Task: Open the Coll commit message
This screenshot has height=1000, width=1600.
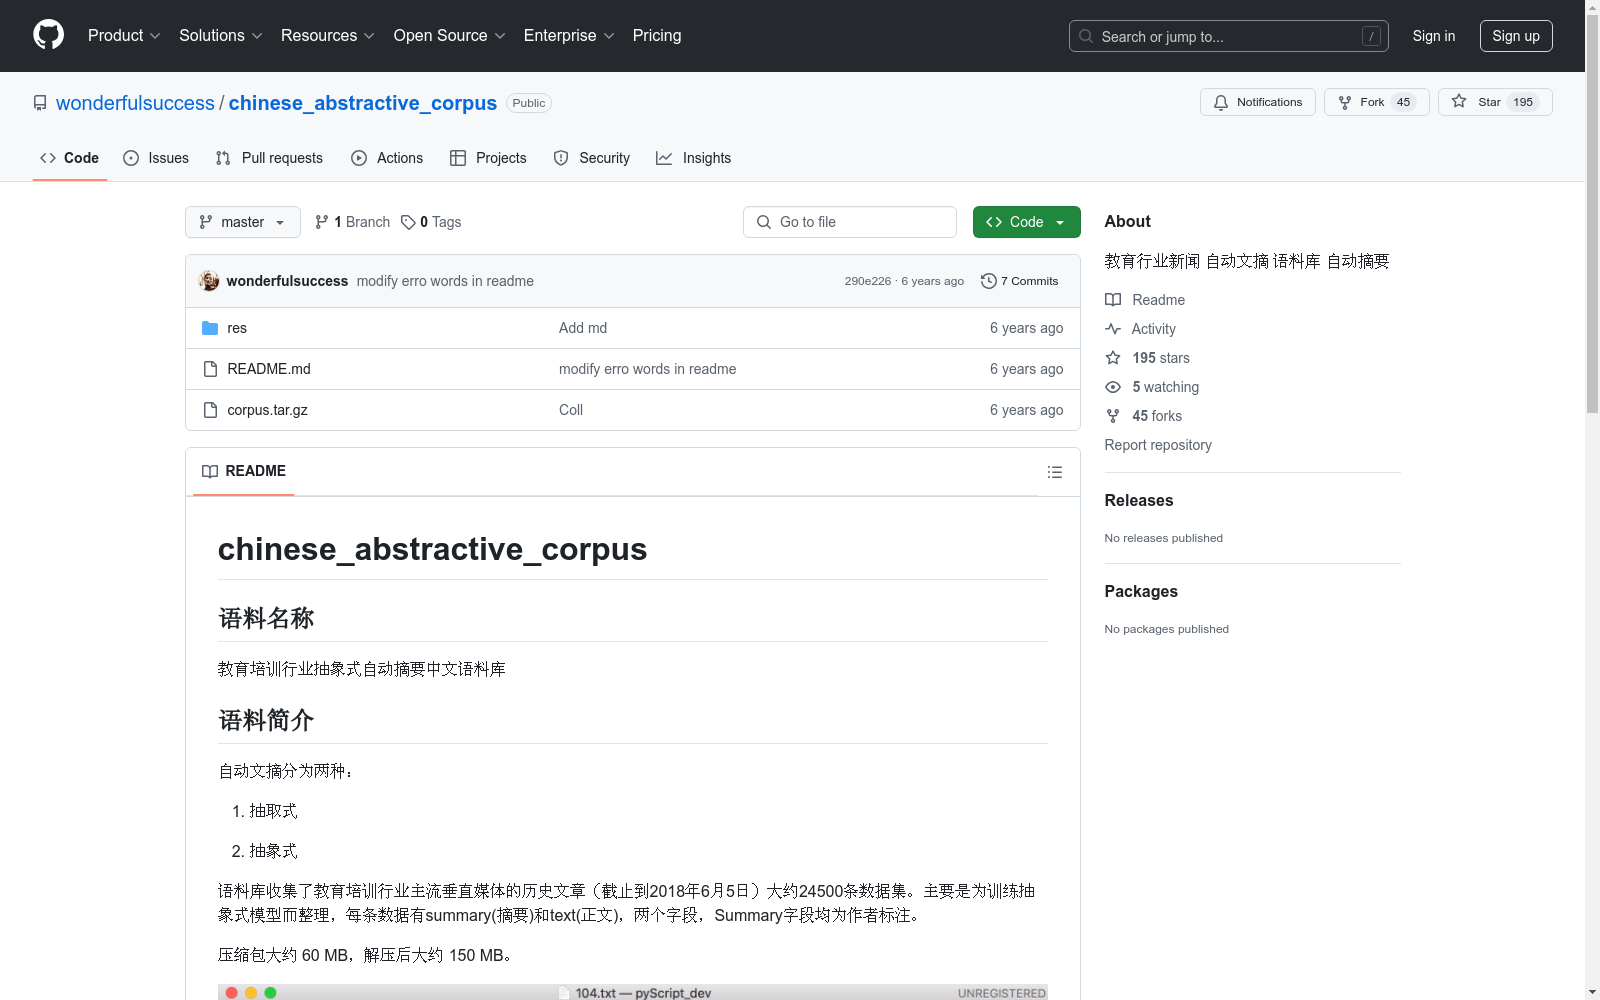Action: tap(571, 410)
